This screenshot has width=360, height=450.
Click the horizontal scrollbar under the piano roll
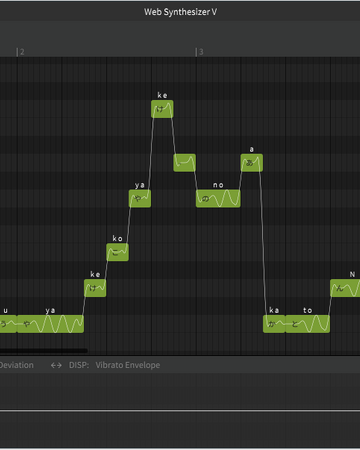coord(44,350)
